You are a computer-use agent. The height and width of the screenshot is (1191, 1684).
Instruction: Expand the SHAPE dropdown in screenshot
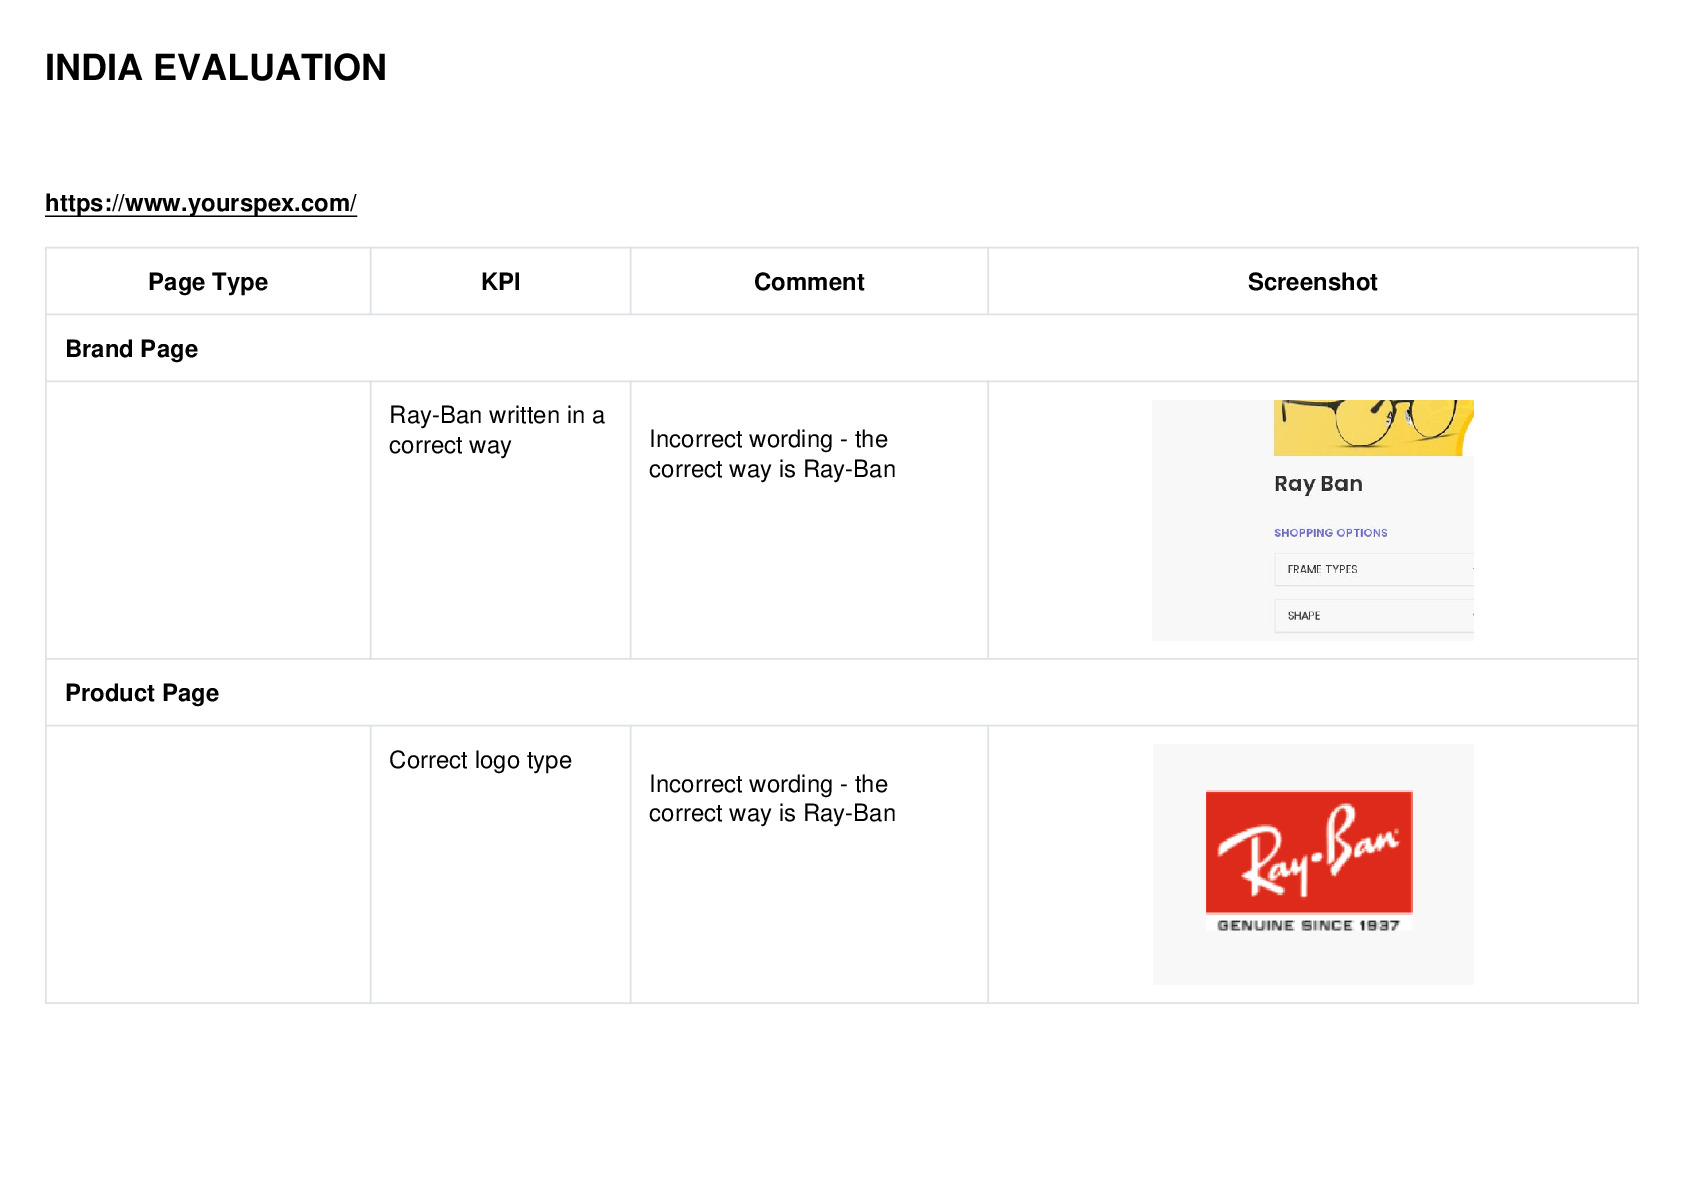click(x=1374, y=615)
